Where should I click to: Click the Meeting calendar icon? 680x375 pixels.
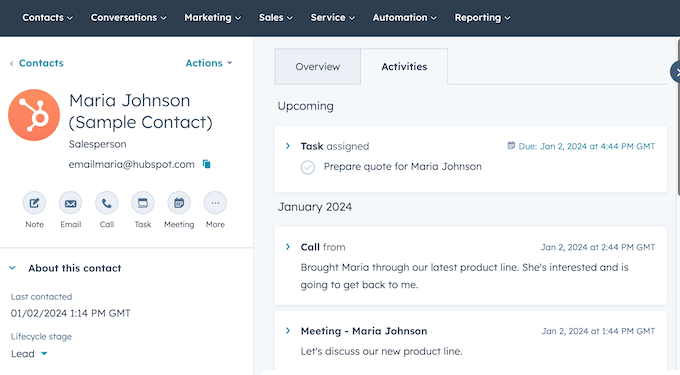pos(179,203)
